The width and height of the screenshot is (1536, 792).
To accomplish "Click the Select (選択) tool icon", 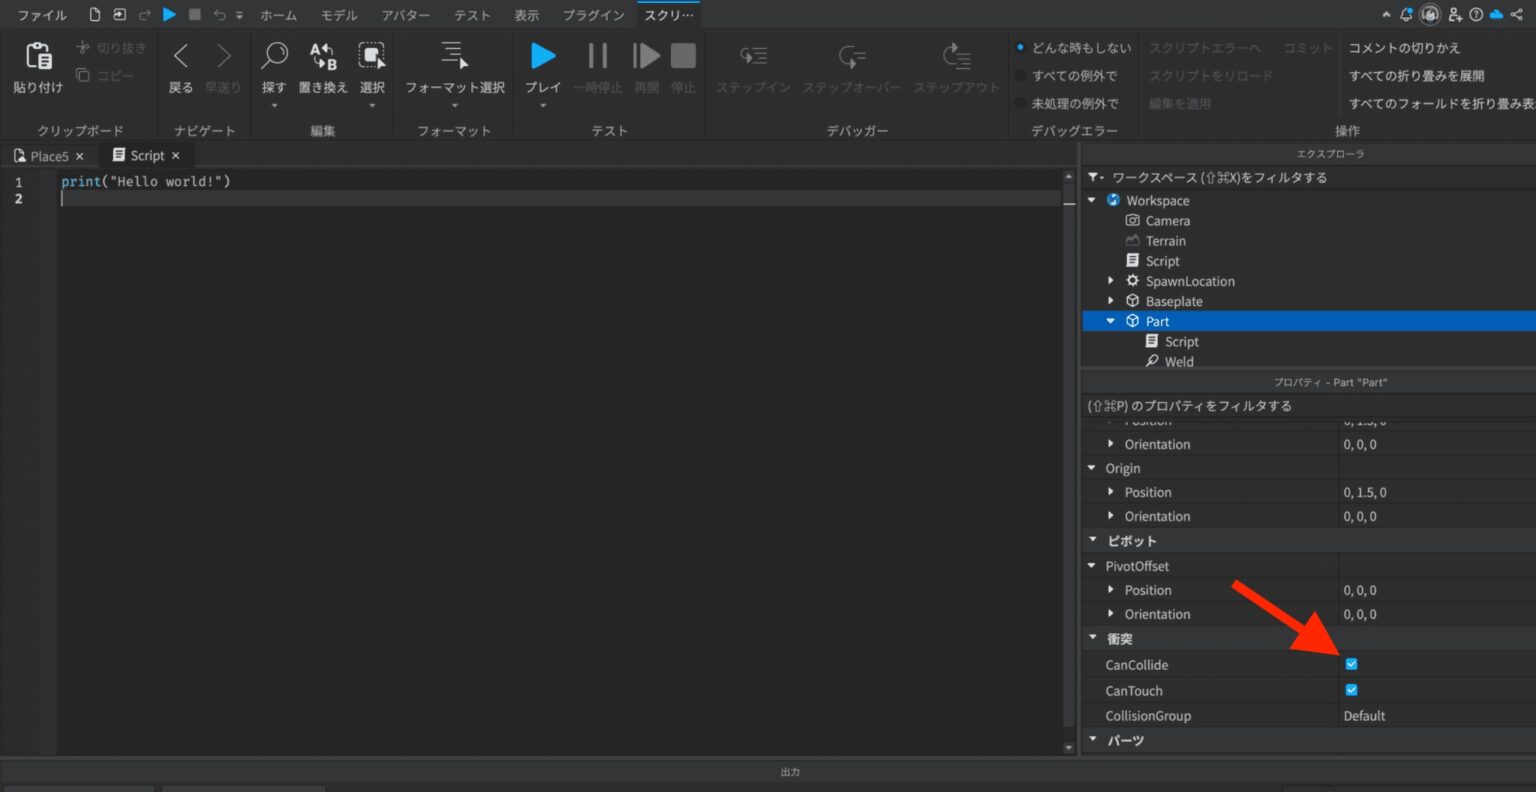I will [x=372, y=56].
